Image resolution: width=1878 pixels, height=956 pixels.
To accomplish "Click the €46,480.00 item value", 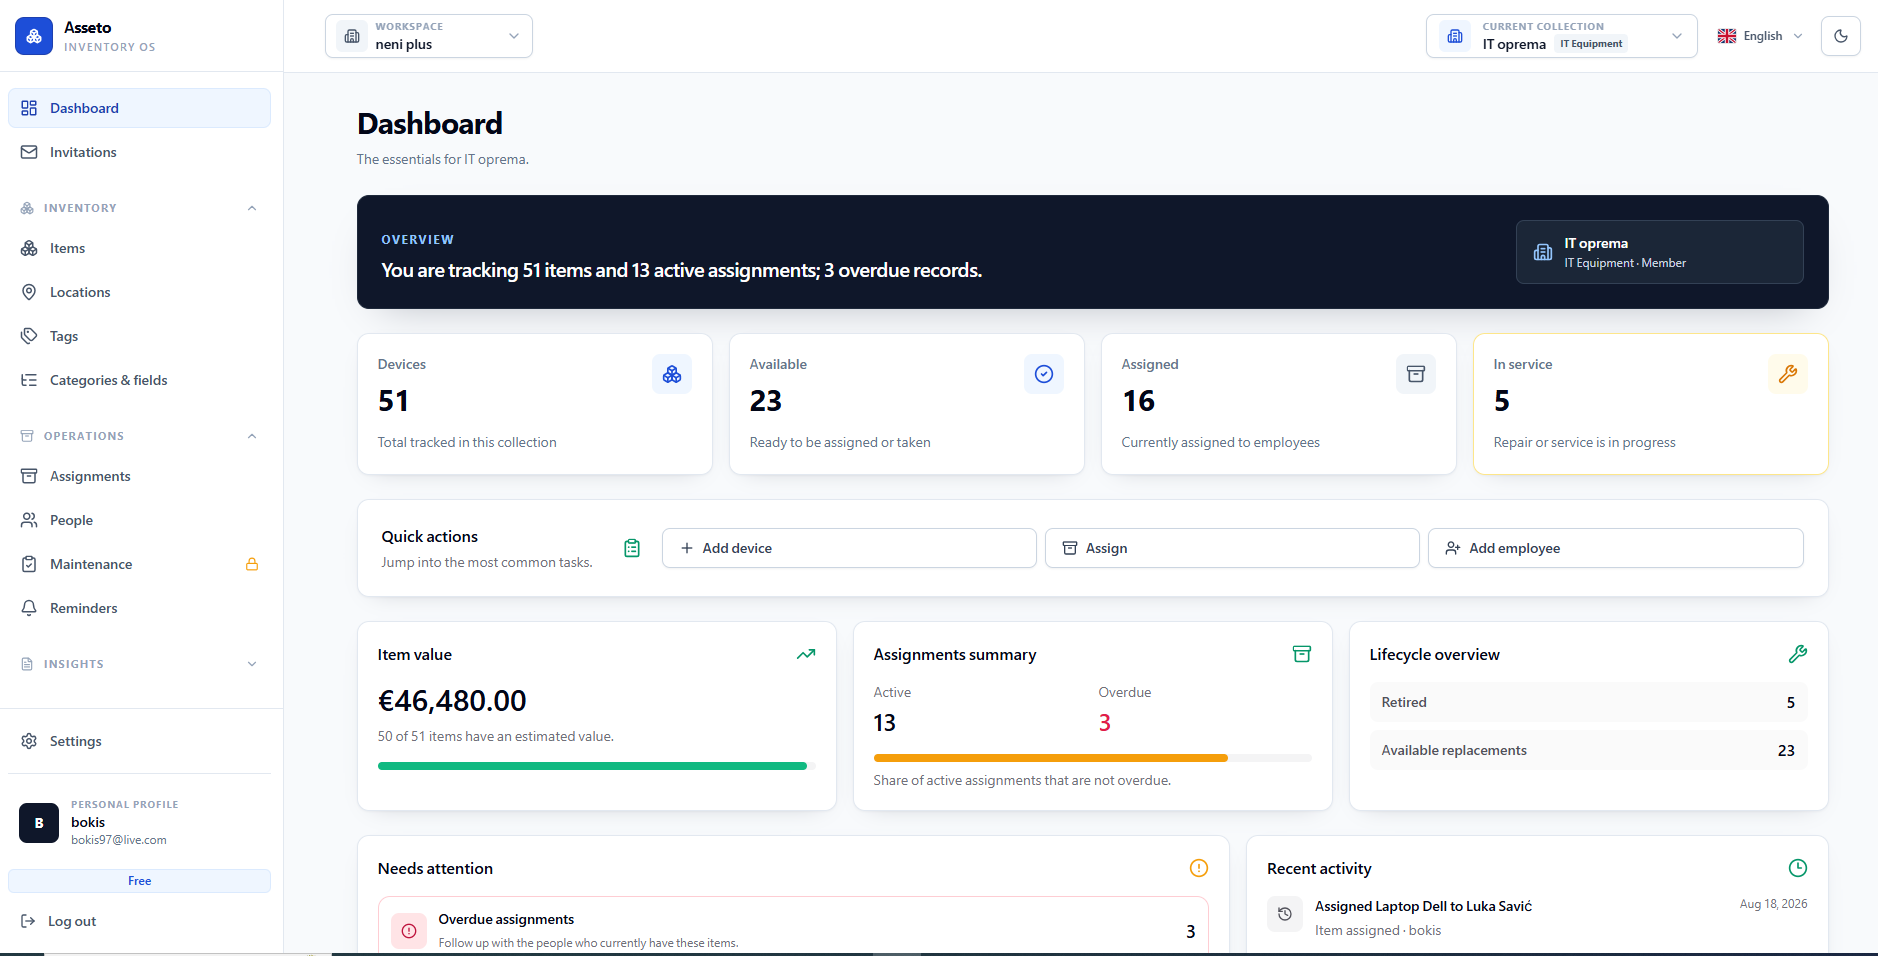I will [452, 701].
